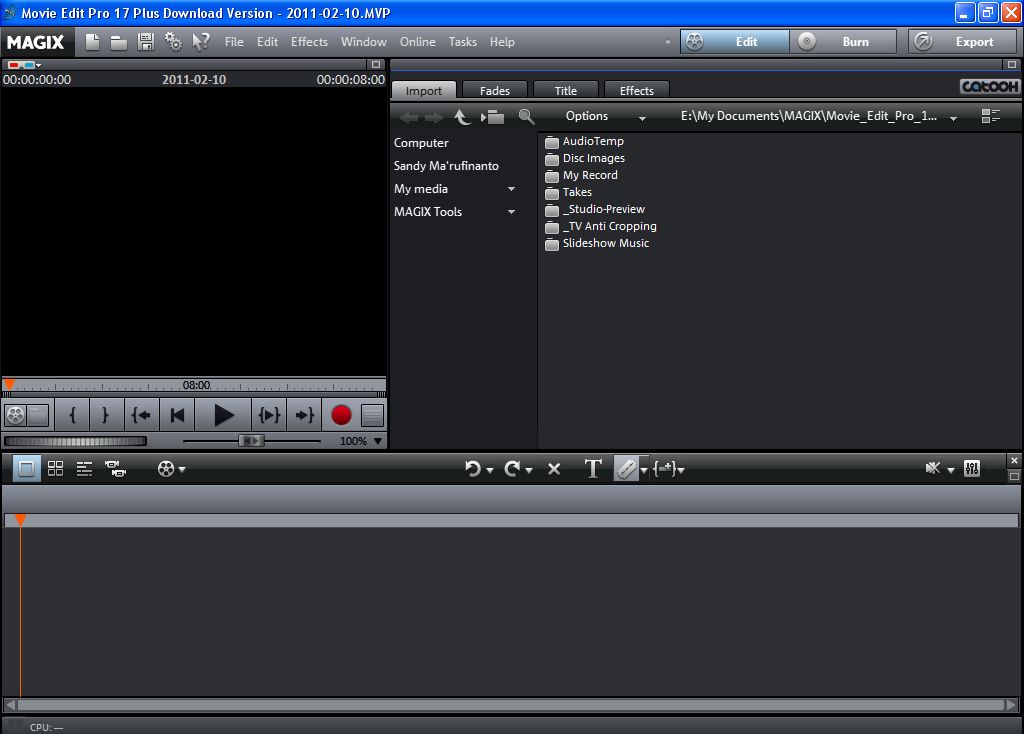Set the range end marker button
Image resolution: width=1024 pixels, height=734 pixels.
pyautogui.click(x=105, y=415)
